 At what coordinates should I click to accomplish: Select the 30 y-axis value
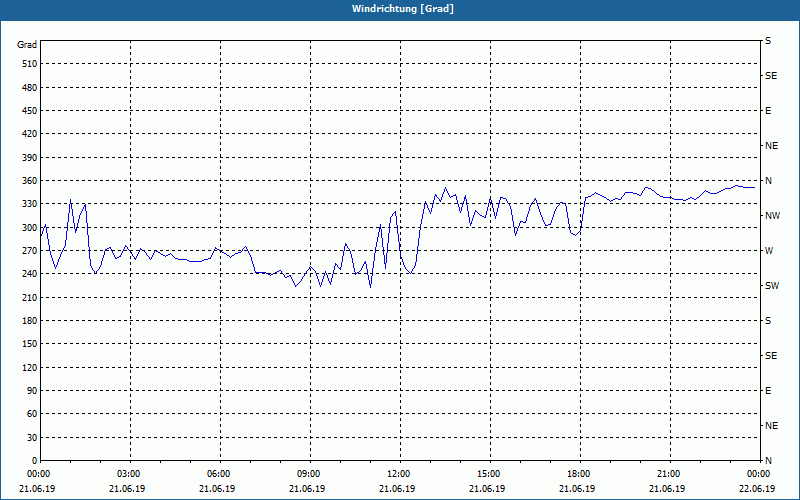32,438
